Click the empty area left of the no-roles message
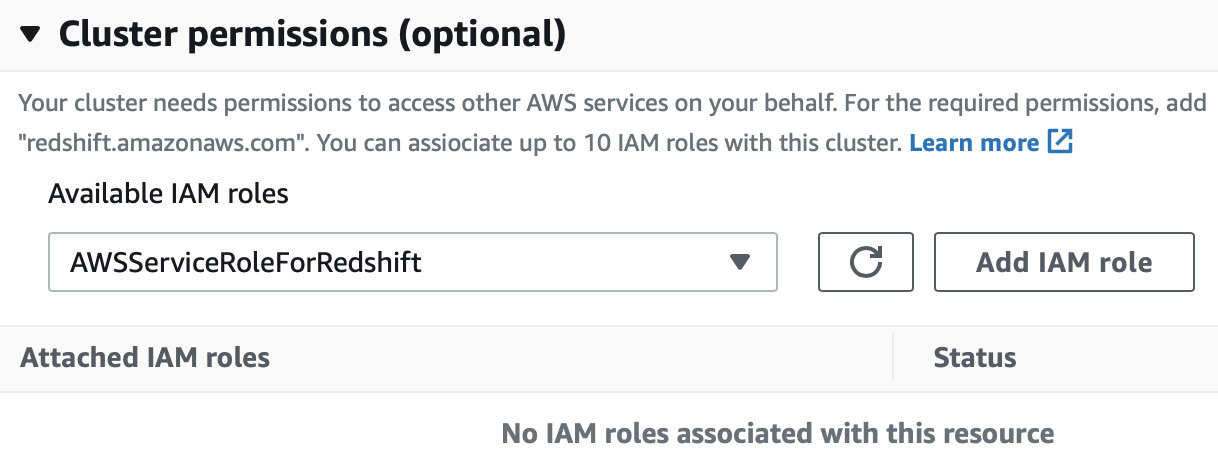Image resolution: width=1218 pixels, height=461 pixels. pos(250,434)
